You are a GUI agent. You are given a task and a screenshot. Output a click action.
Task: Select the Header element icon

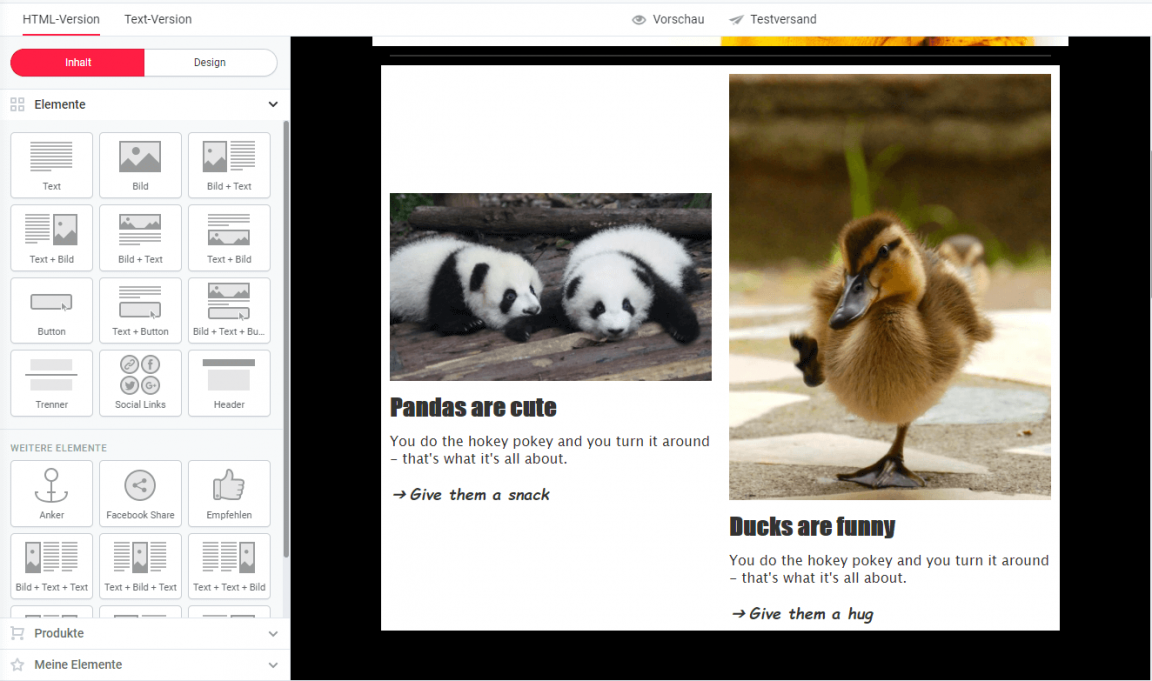[229, 382]
